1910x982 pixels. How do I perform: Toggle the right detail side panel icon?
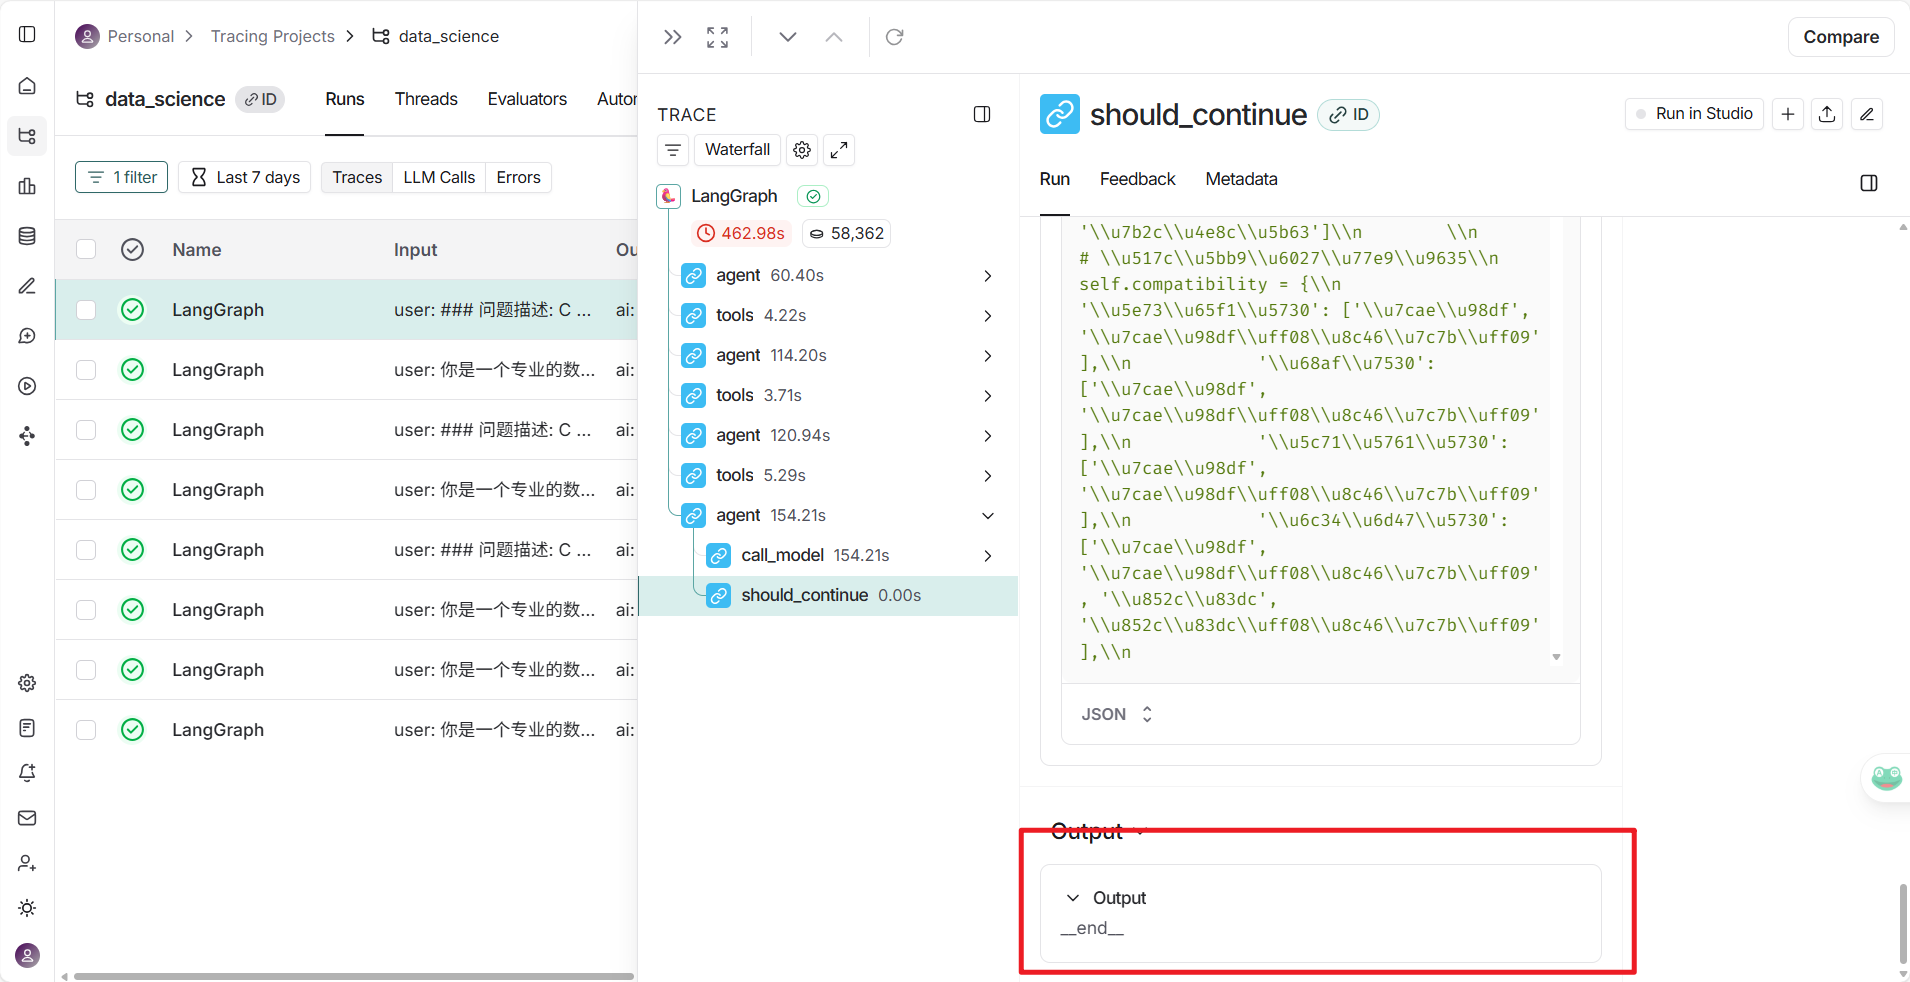click(1869, 183)
